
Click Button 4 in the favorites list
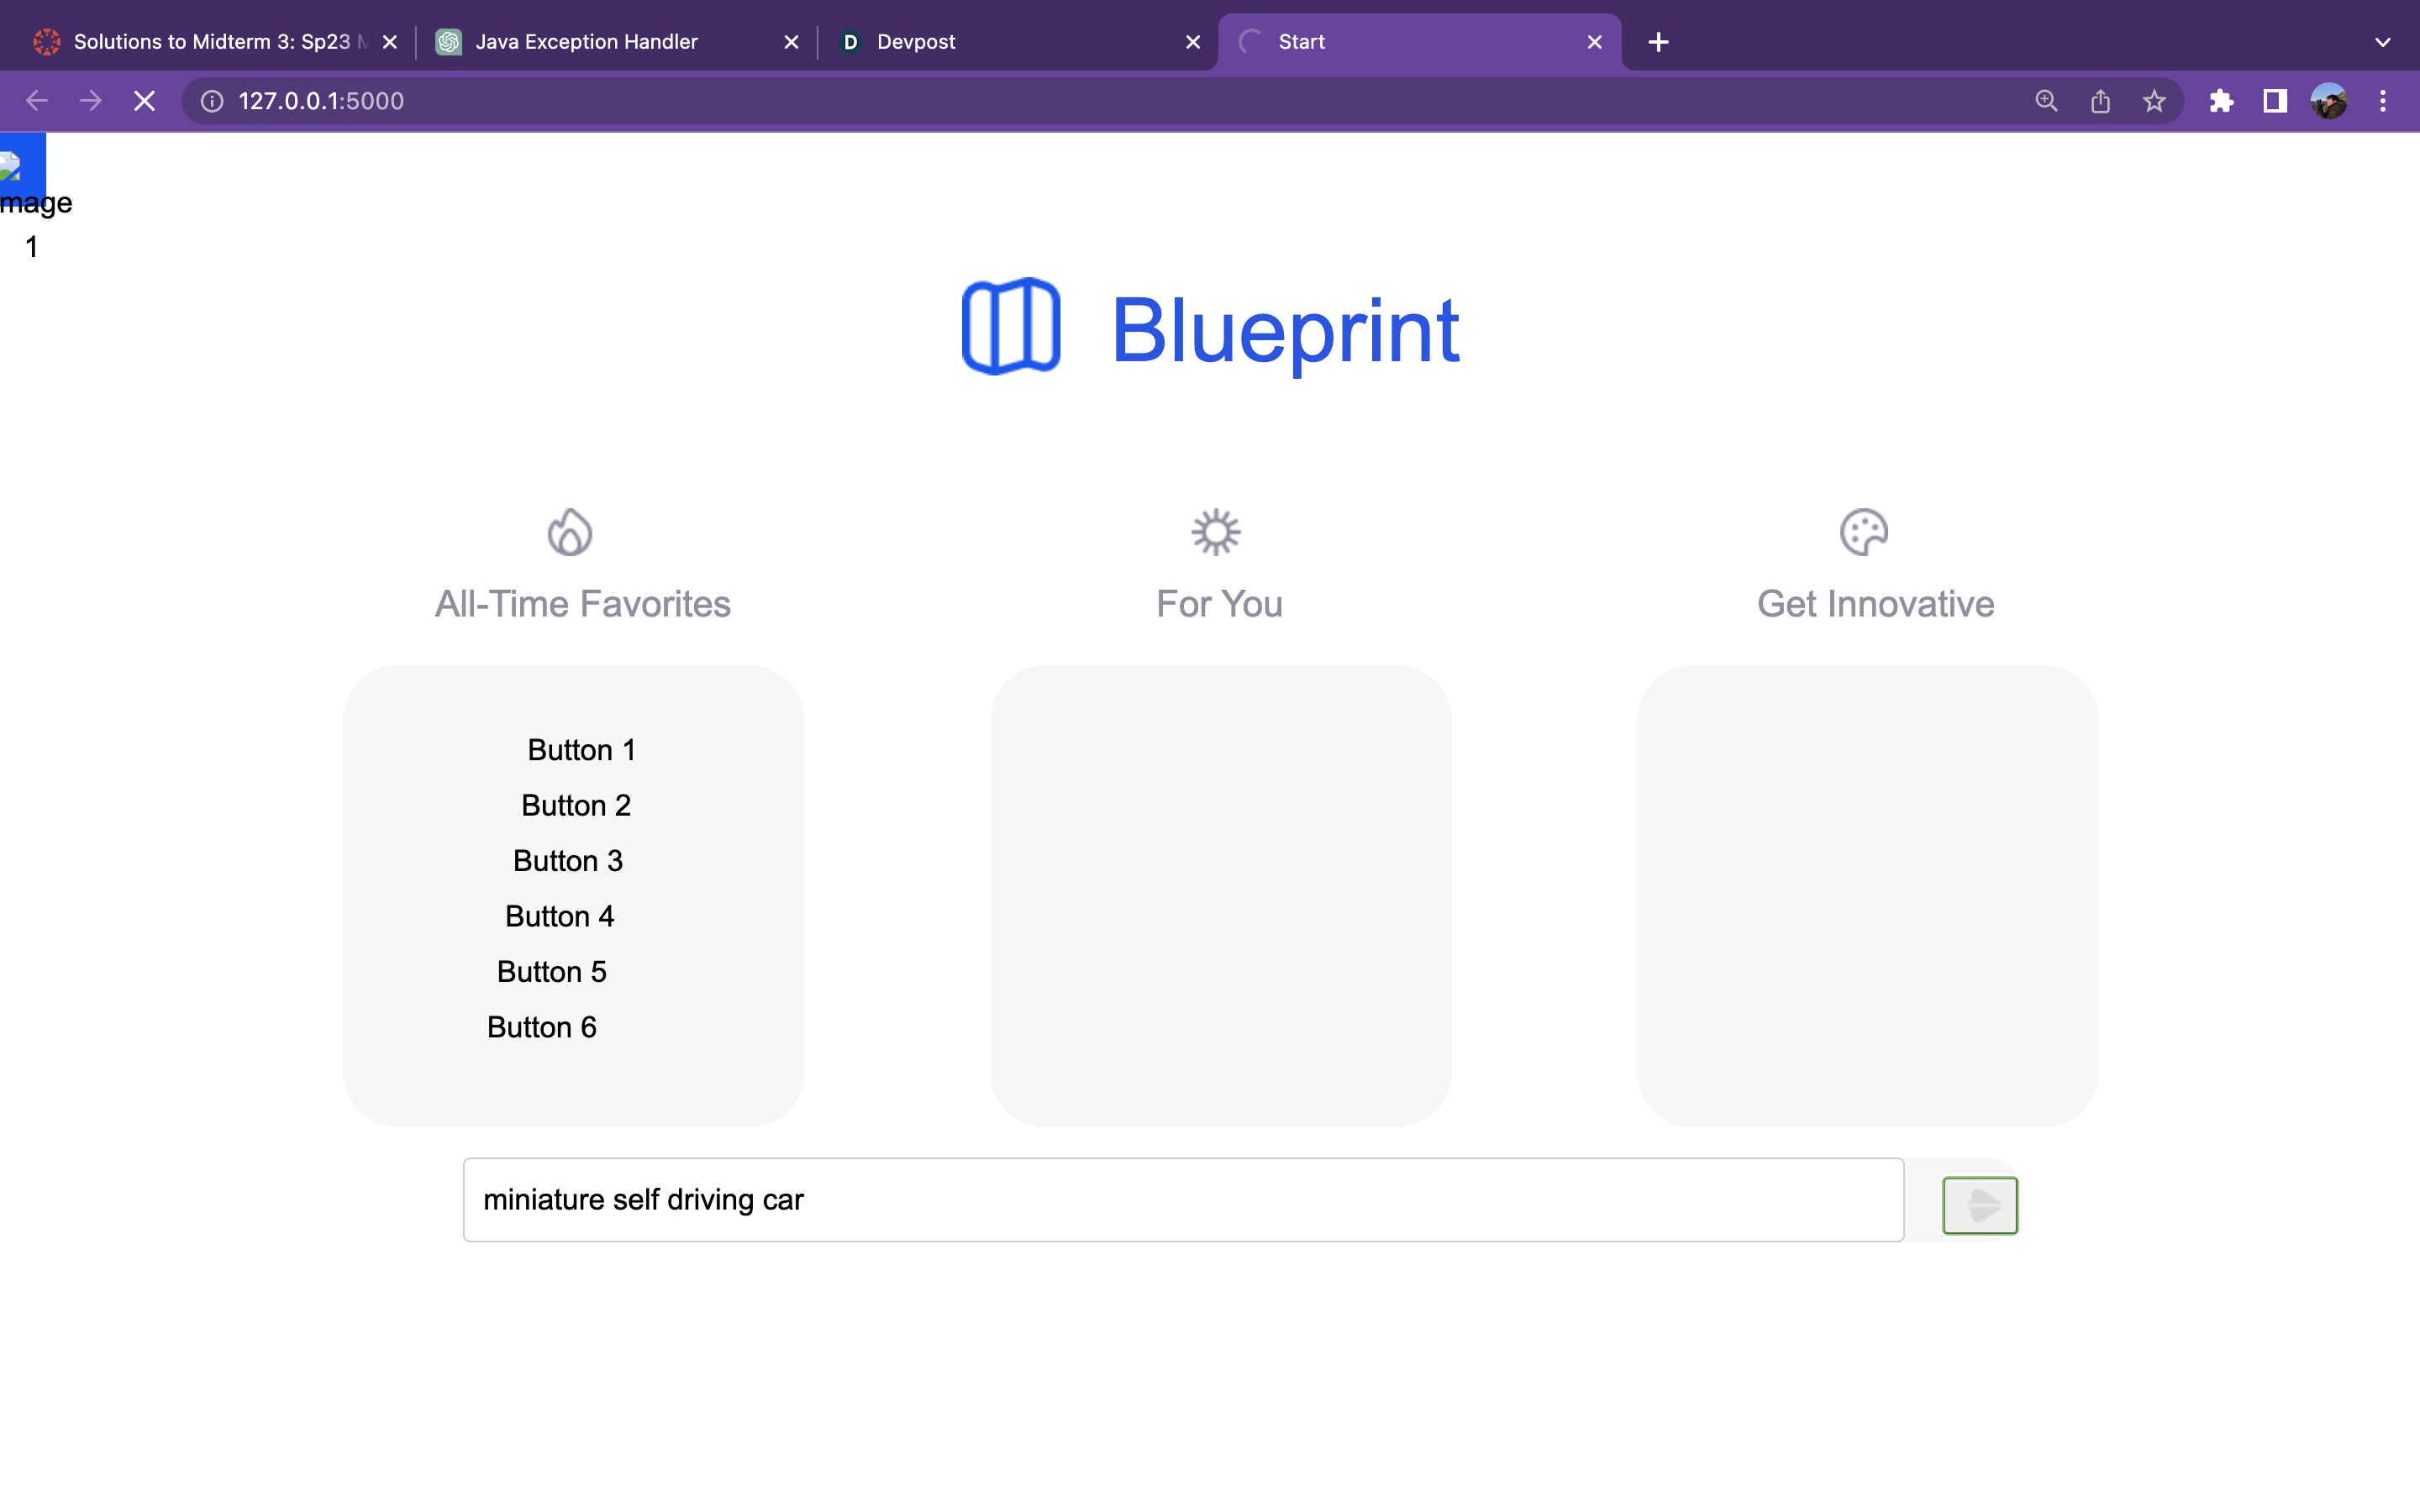(x=559, y=916)
